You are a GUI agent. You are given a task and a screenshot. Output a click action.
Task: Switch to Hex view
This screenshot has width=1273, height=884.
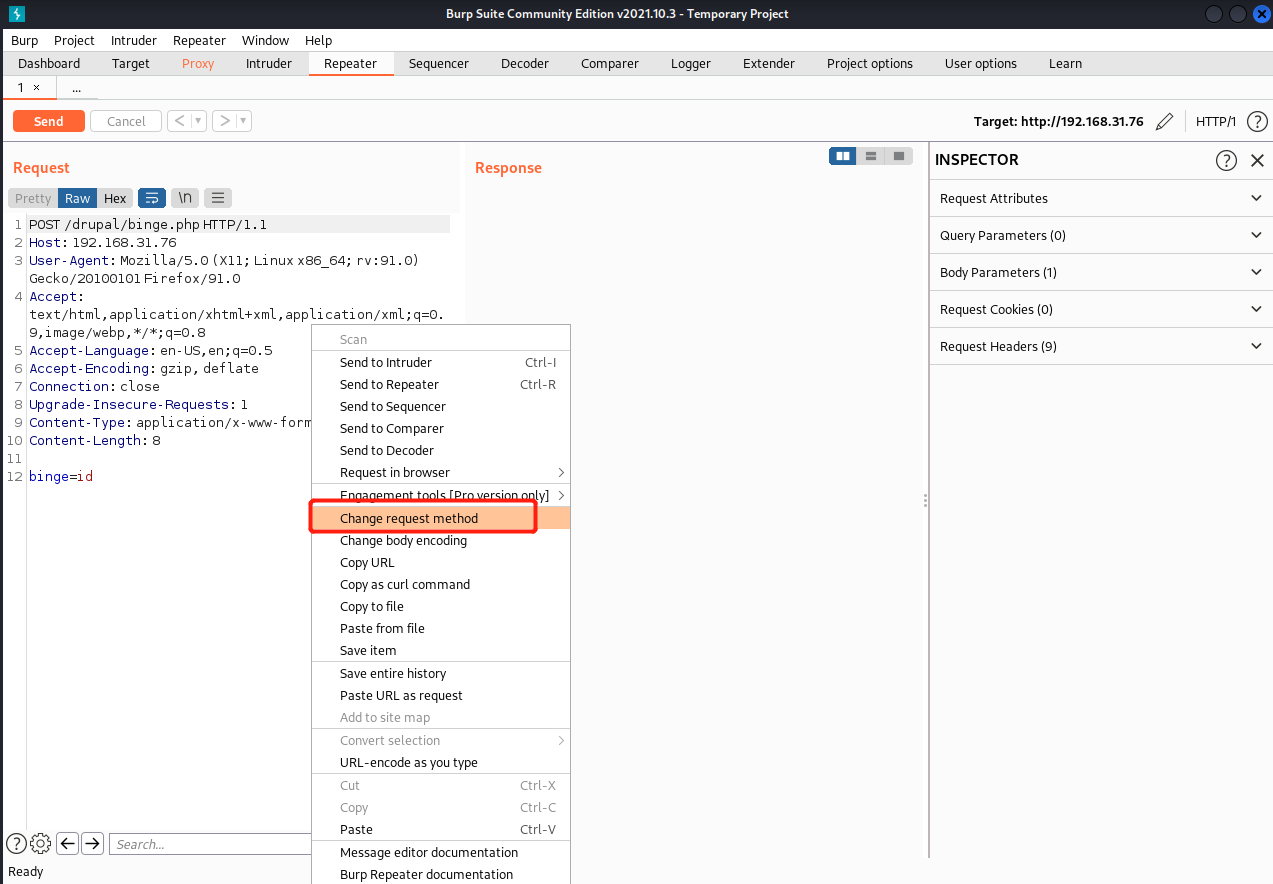[116, 198]
